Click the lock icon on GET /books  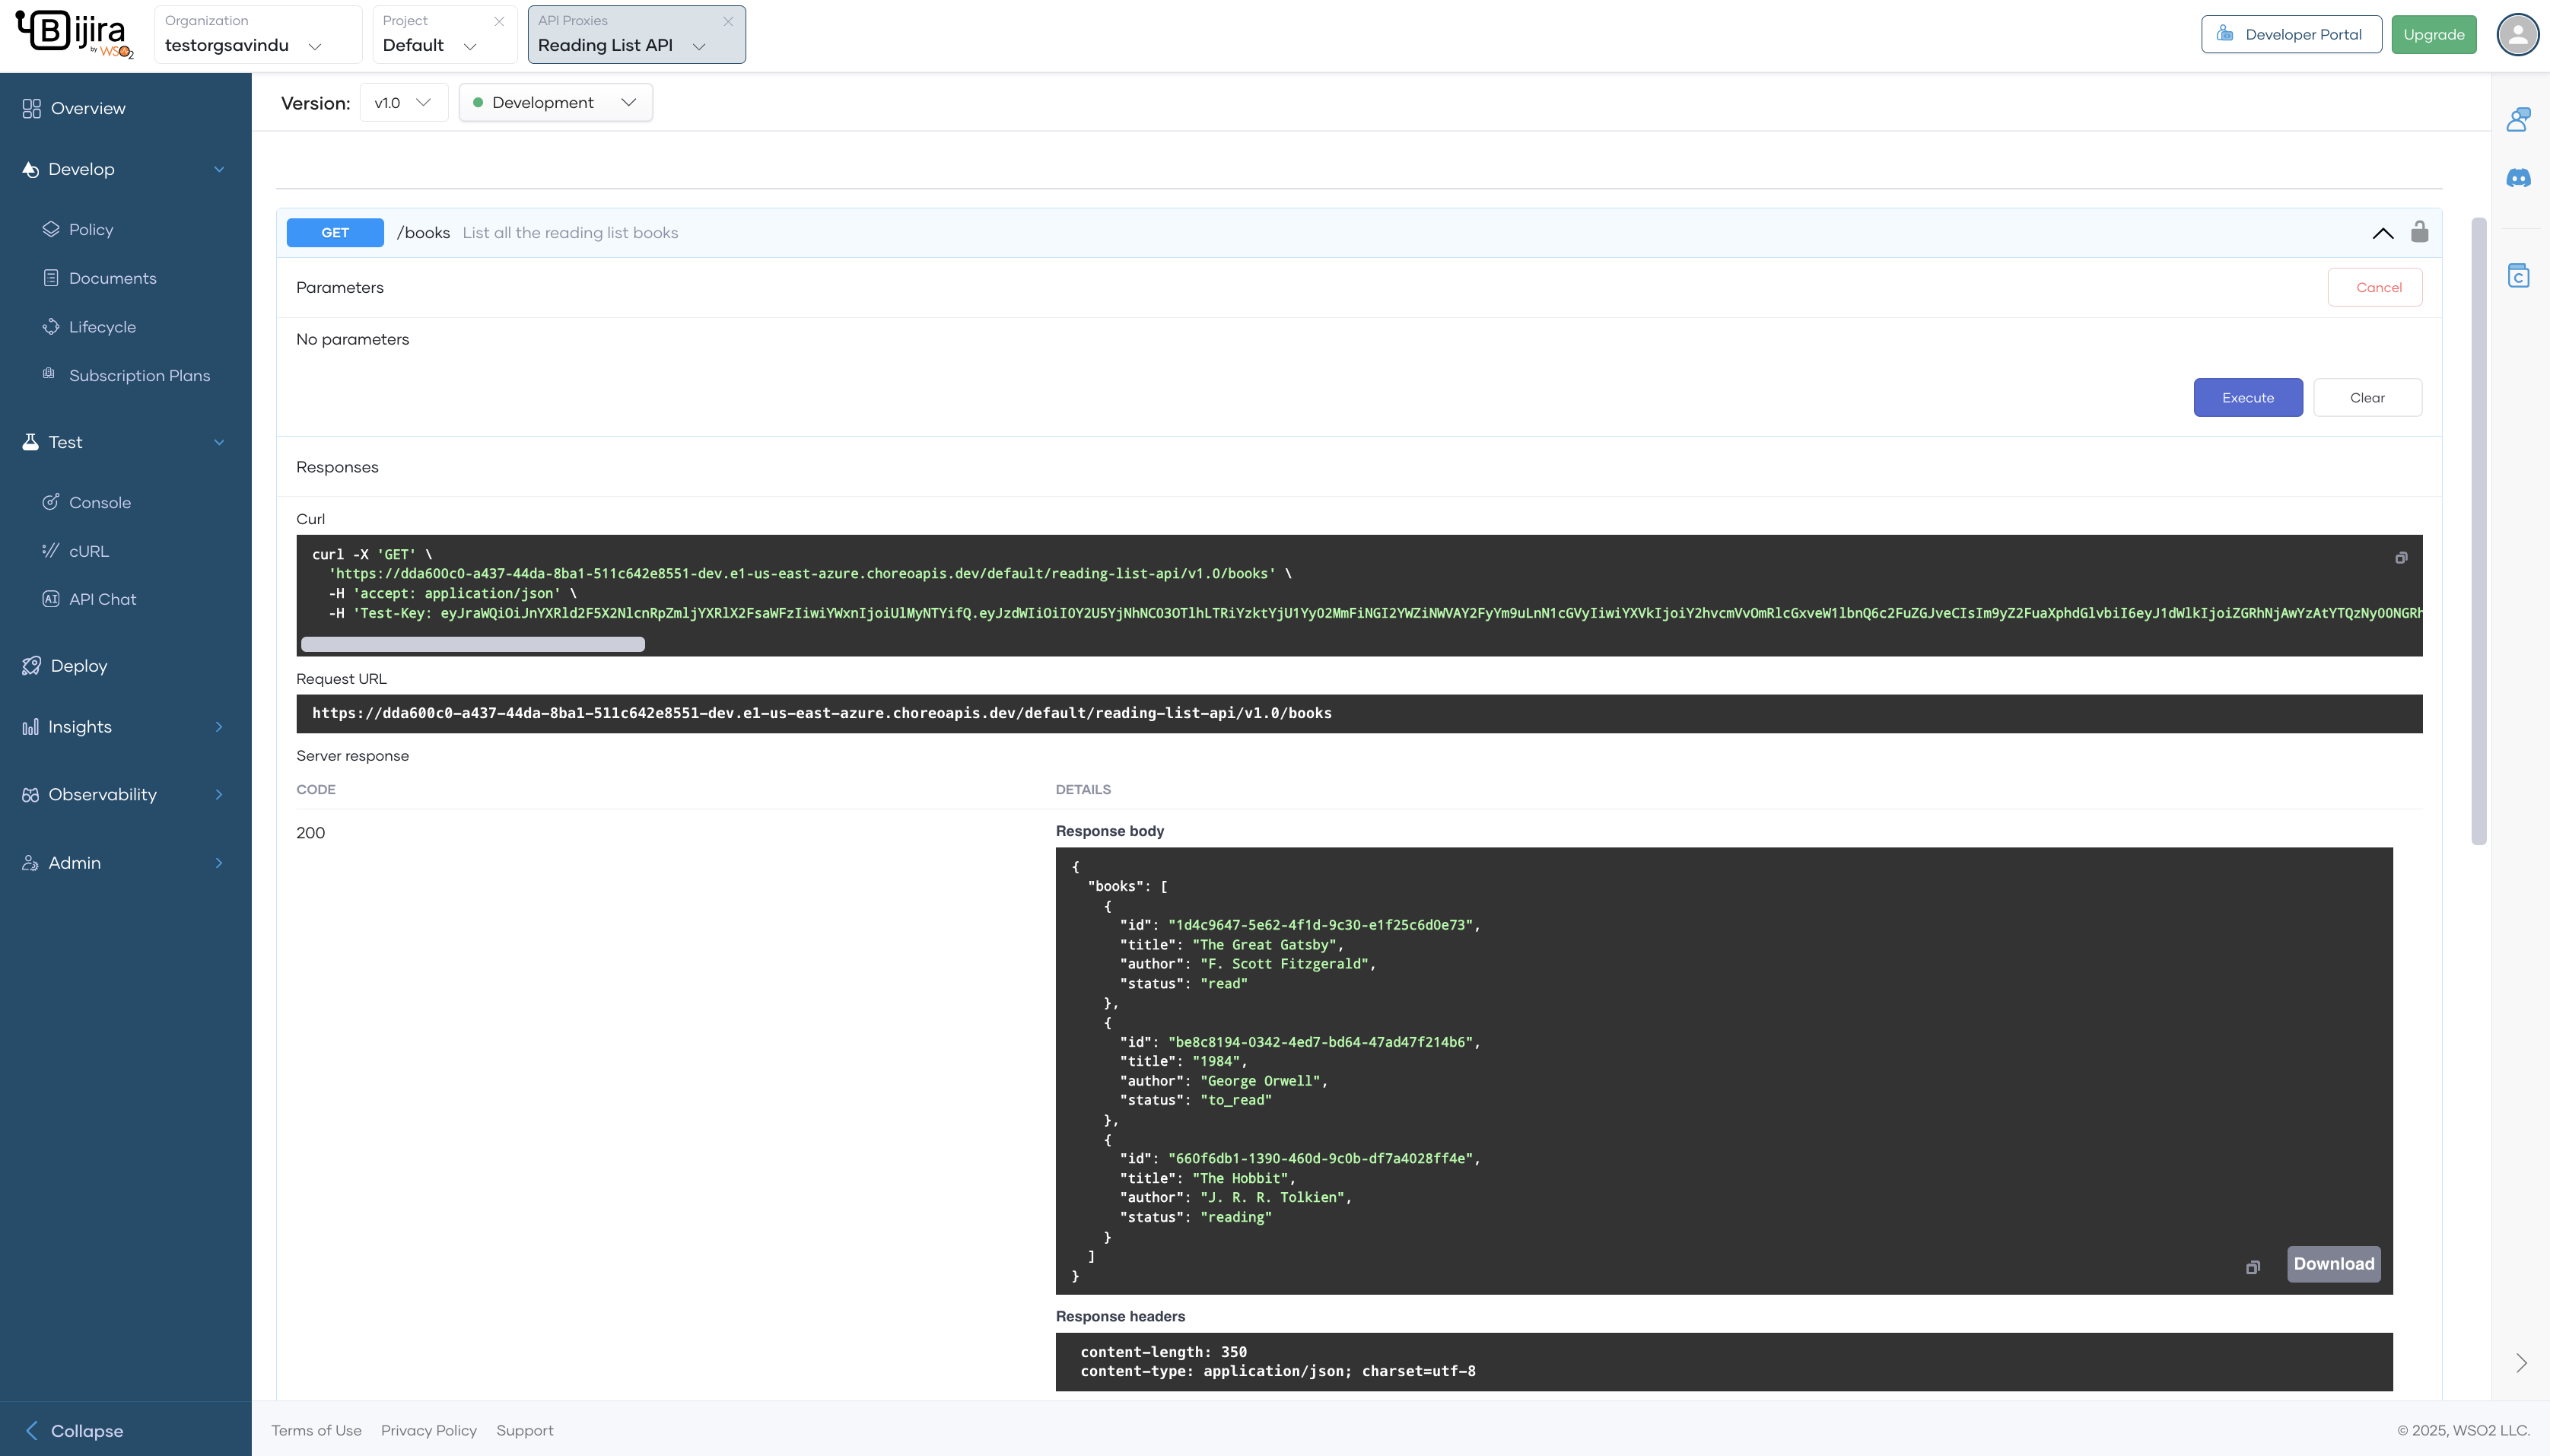coord(2419,232)
